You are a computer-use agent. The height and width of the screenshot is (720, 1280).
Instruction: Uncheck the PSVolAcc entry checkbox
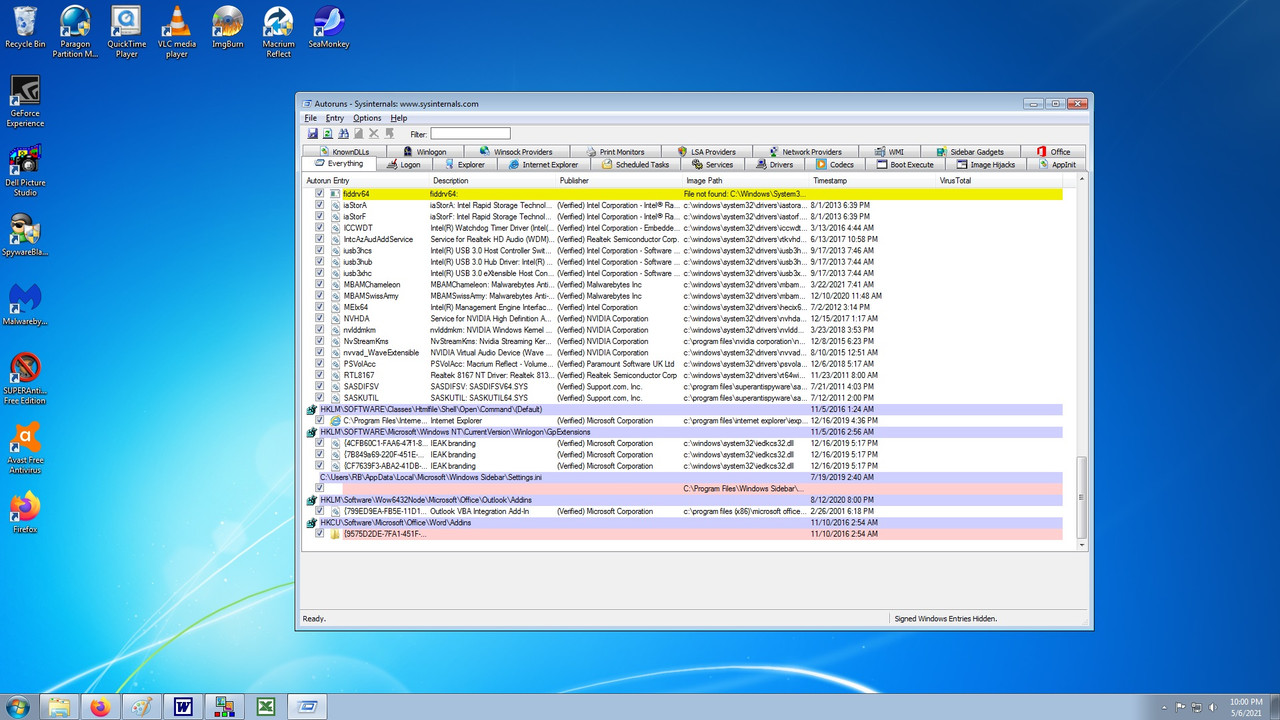[x=320, y=364]
